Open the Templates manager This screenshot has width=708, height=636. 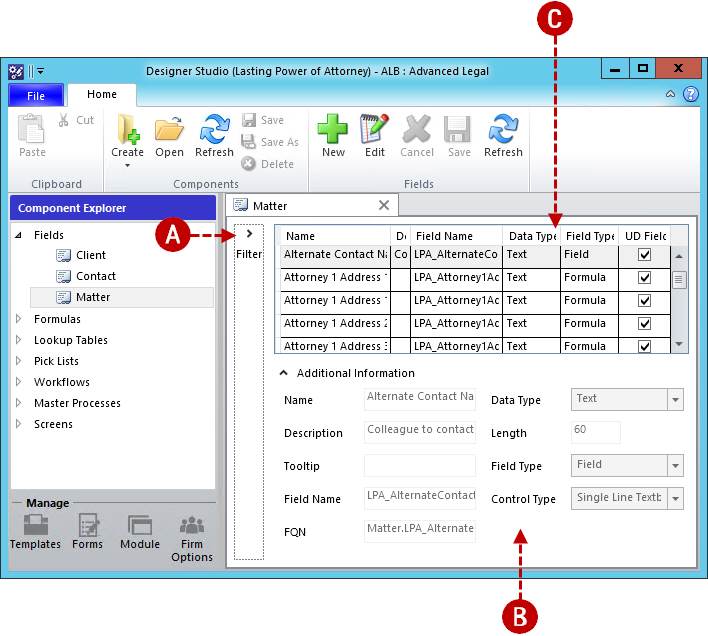[x=35, y=528]
